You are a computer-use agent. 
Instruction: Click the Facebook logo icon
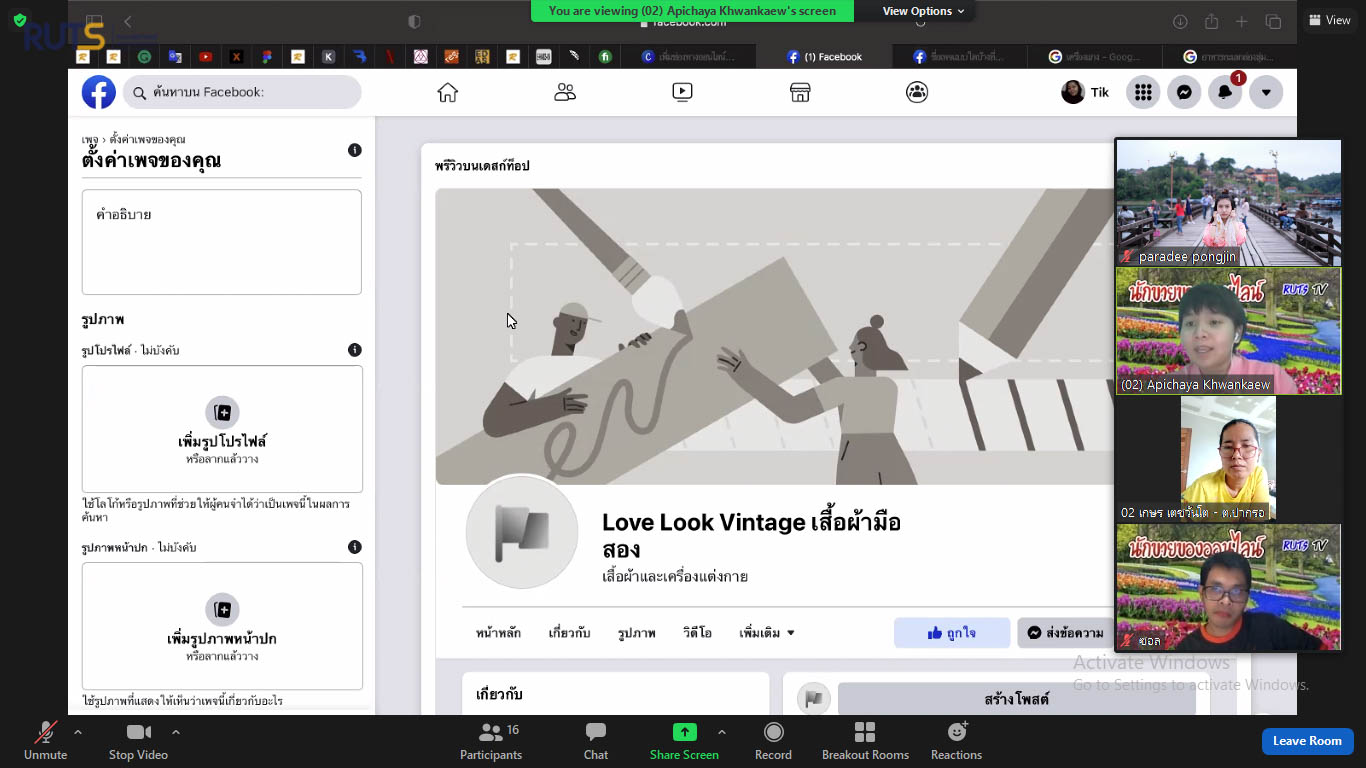click(99, 92)
